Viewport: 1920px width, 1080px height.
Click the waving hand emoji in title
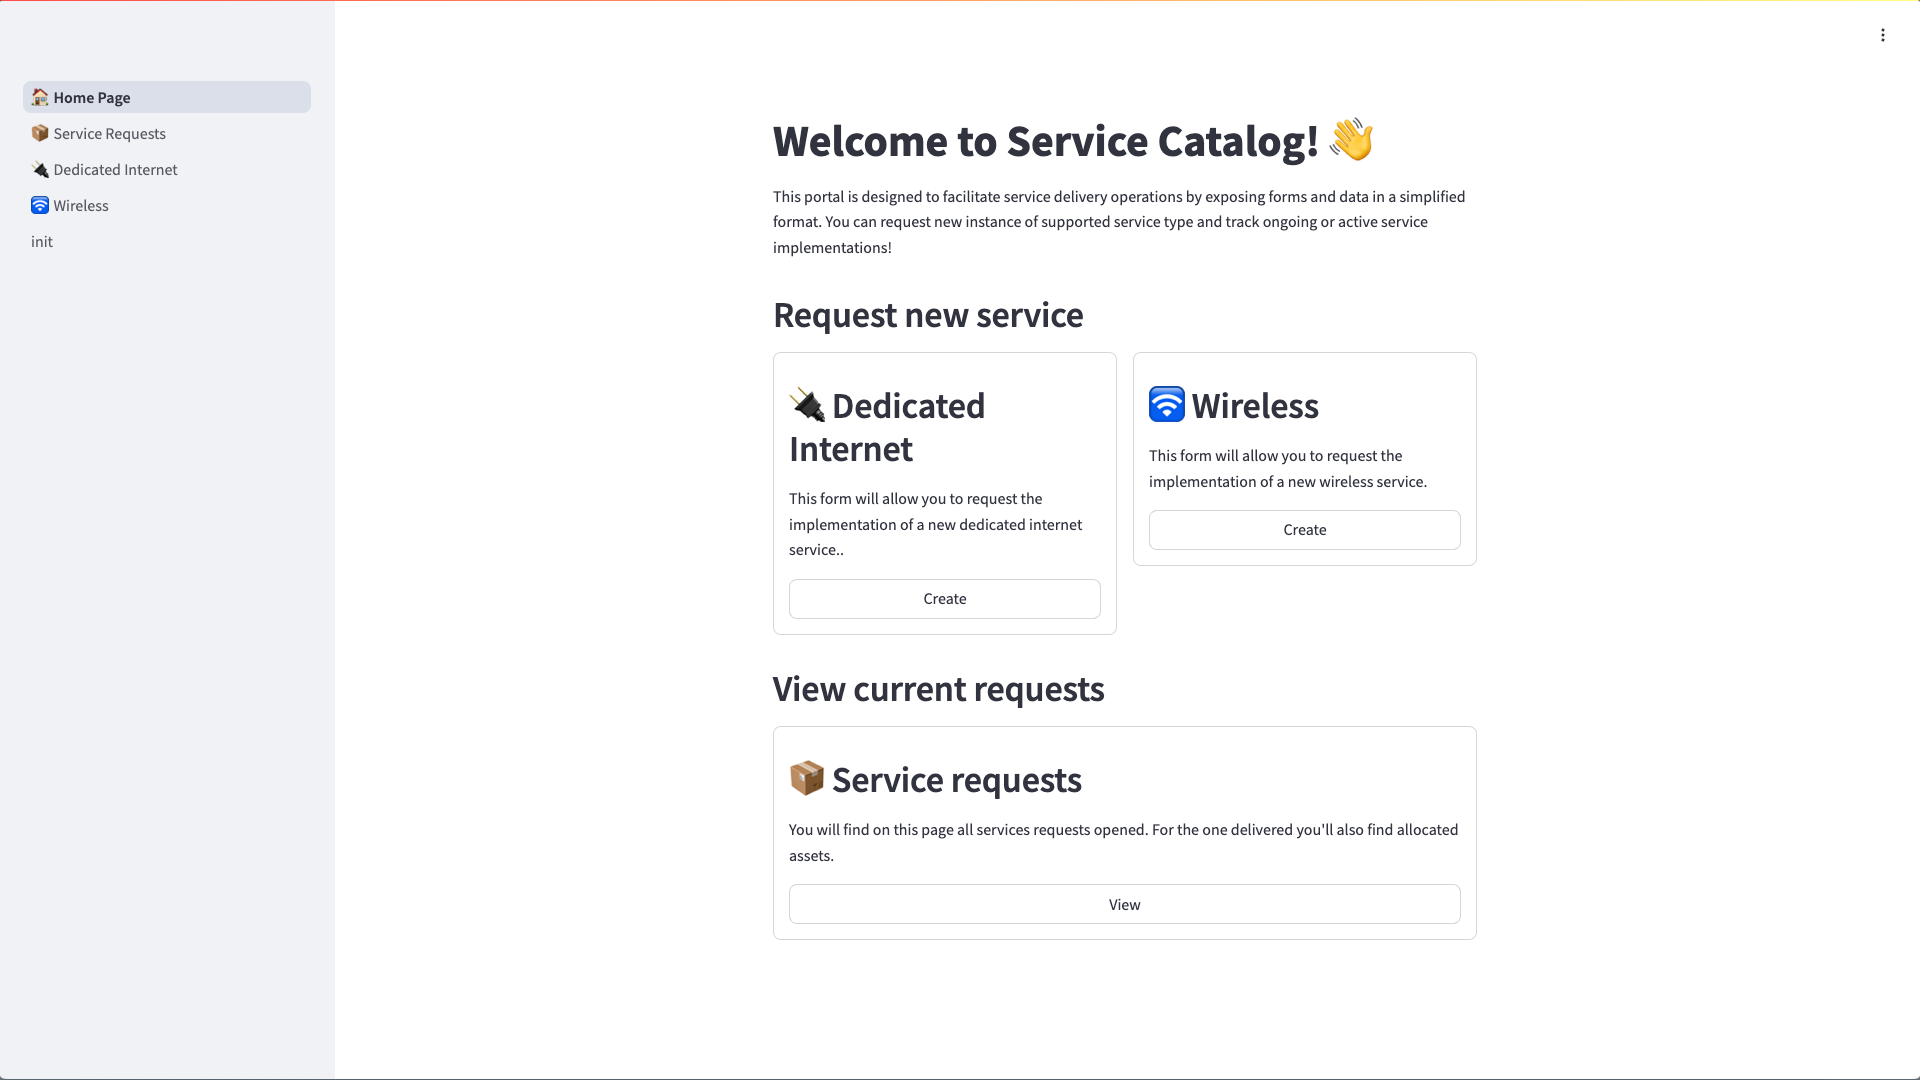tap(1351, 140)
